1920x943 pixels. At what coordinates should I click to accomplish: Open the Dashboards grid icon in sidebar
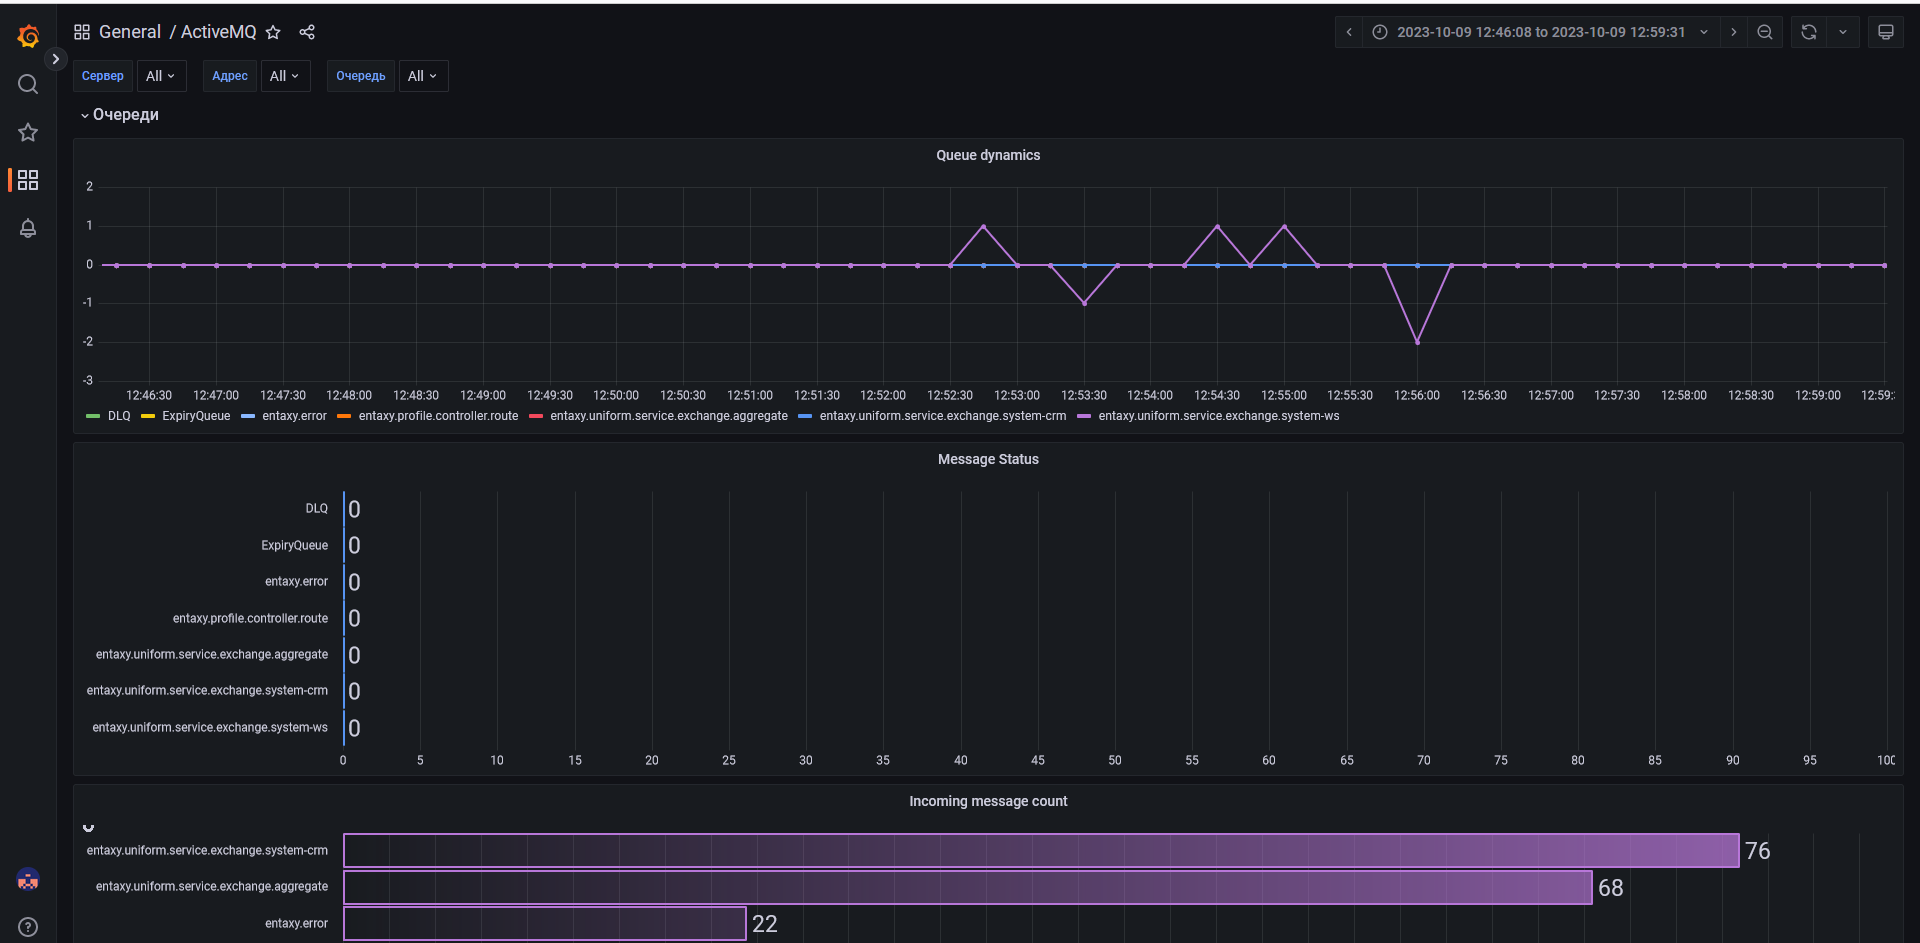(28, 180)
